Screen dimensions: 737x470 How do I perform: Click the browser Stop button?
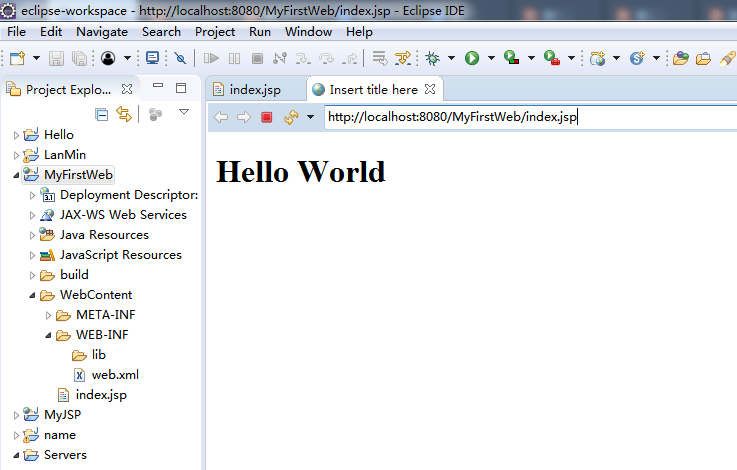pyautogui.click(x=267, y=117)
